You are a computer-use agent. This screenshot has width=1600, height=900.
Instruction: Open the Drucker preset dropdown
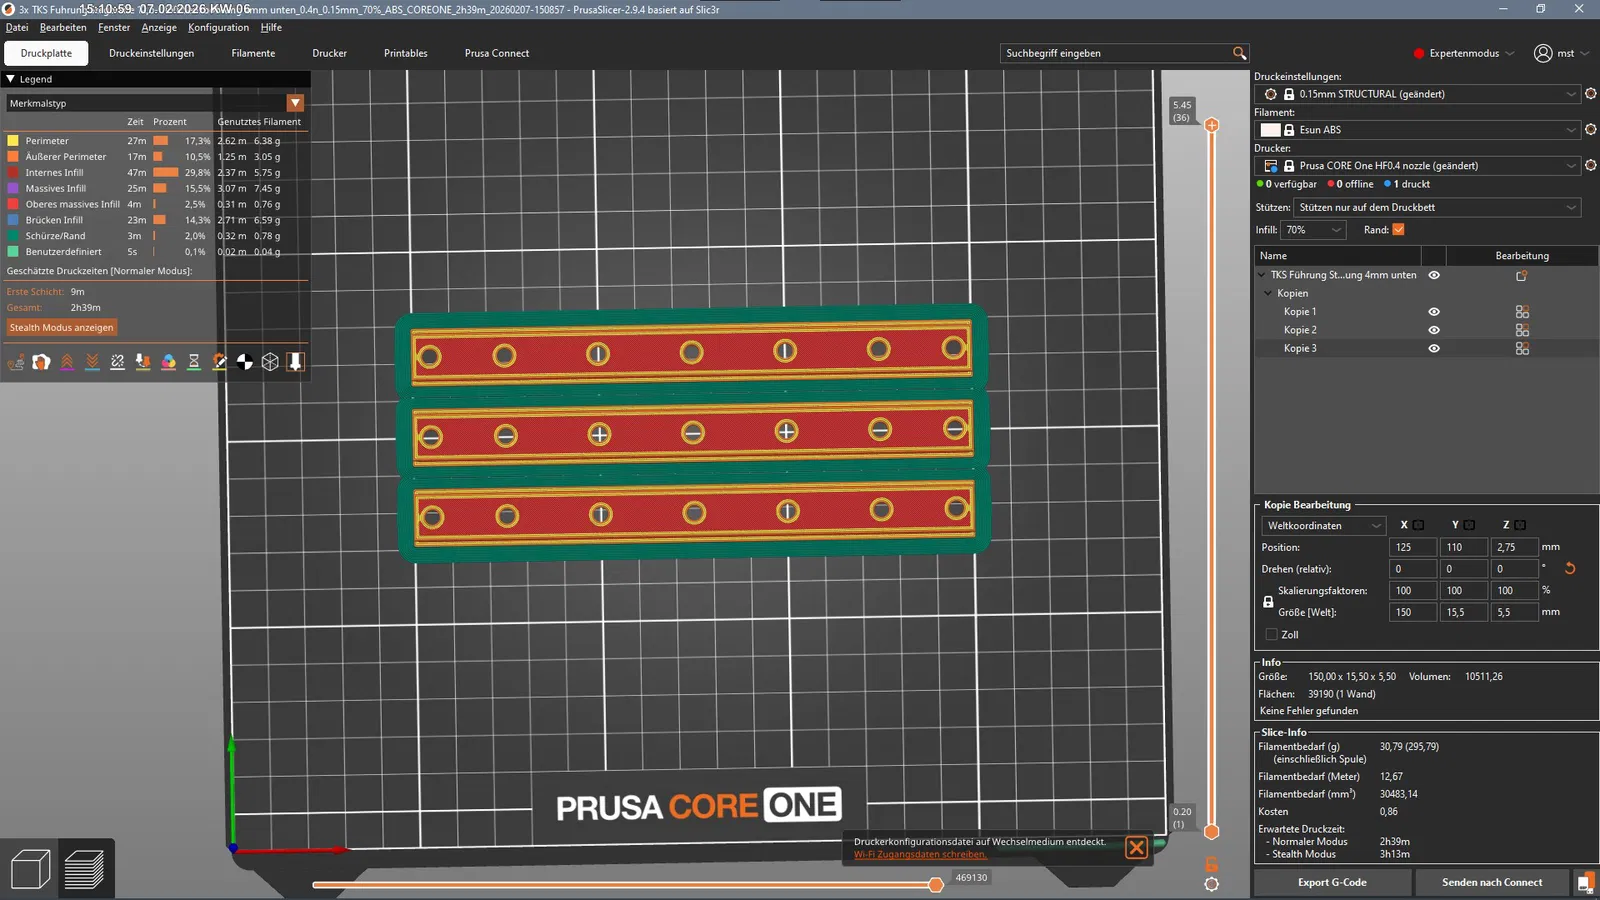pyautogui.click(x=1416, y=166)
